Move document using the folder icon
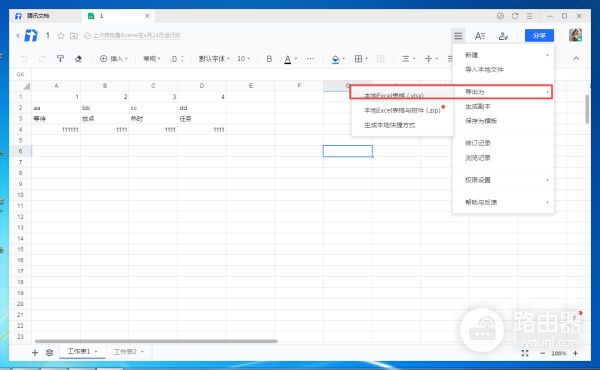Image resolution: width=600 pixels, height=370 pixels. pyautogui.click(x=74, y=36)
